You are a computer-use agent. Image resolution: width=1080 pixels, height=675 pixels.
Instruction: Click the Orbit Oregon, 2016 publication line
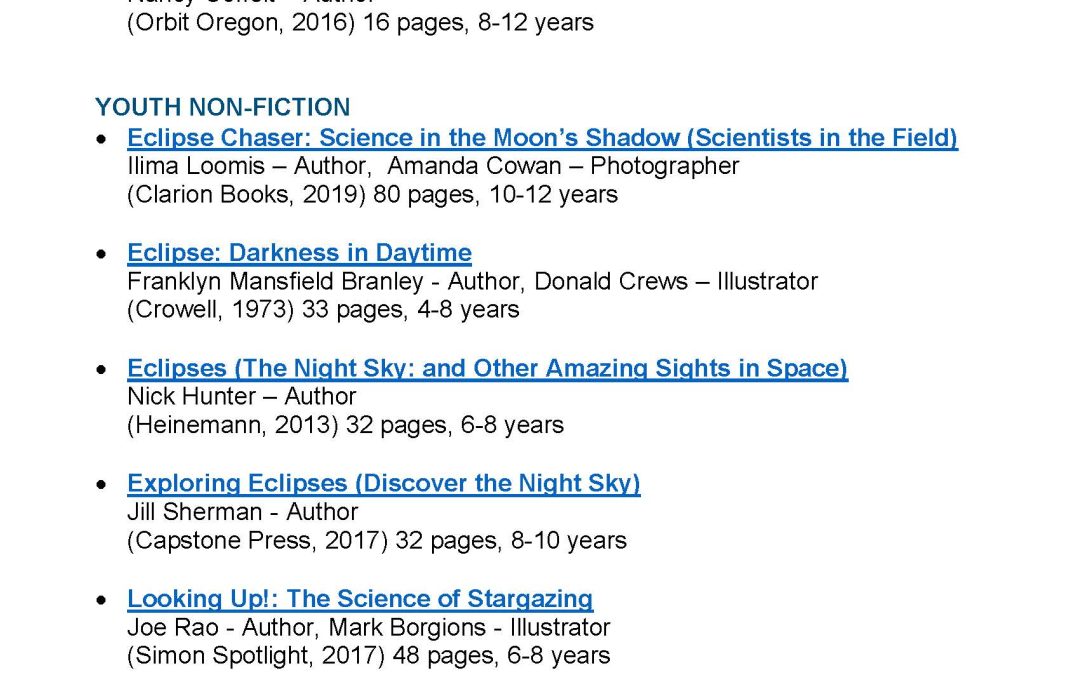point(360,23)
